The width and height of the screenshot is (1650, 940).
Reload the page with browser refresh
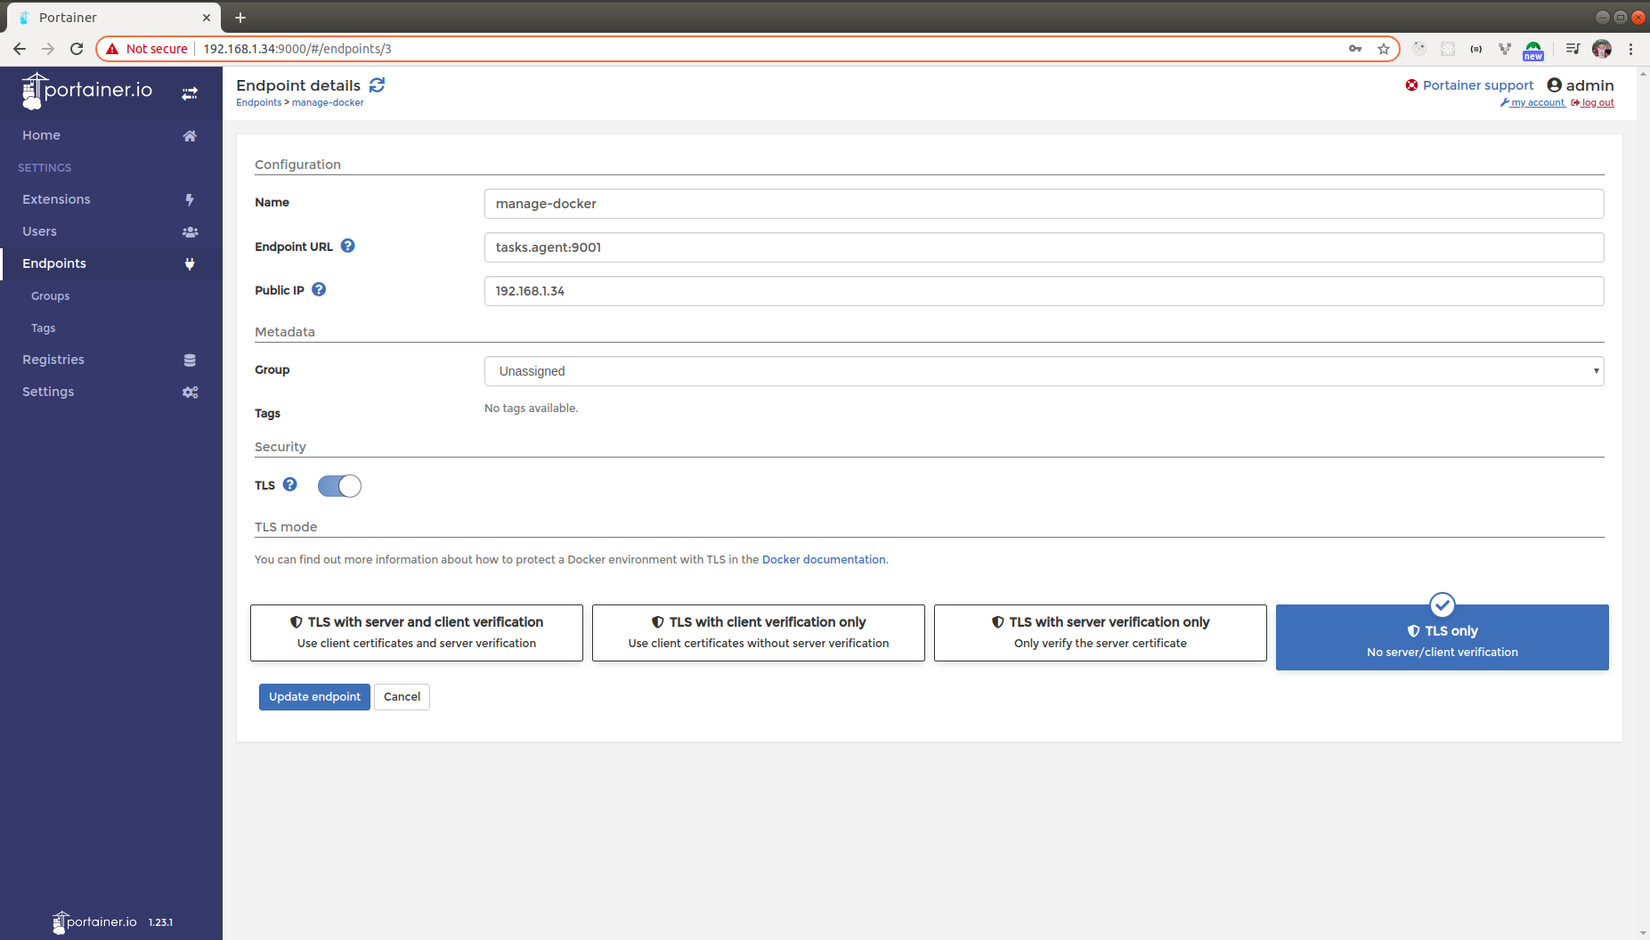(x=76, y=48)
